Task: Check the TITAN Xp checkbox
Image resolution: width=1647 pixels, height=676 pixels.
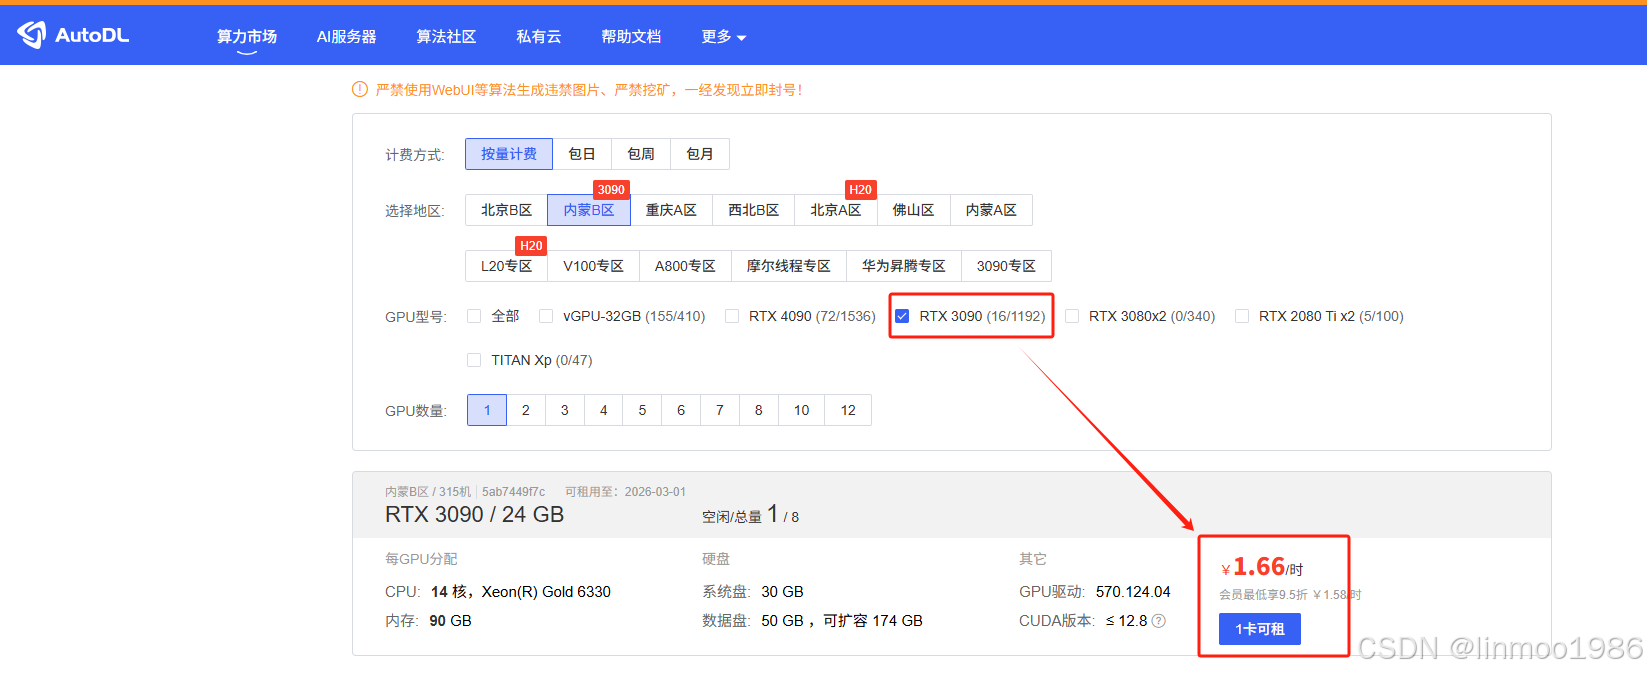Action: click(x=474, y=360)
